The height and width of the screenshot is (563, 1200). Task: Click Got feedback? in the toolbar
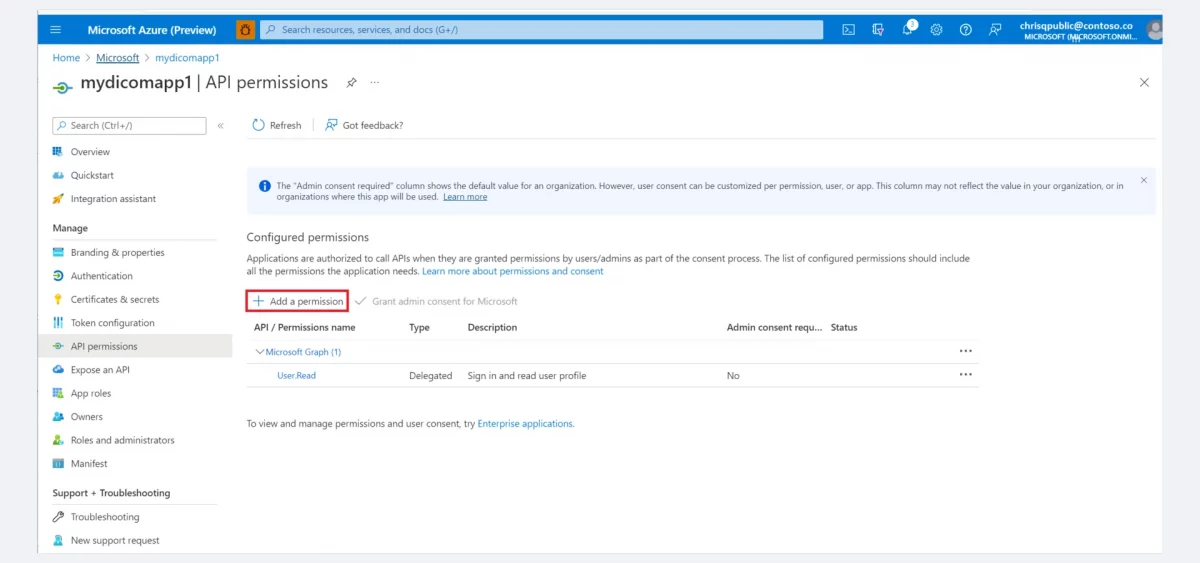pos(364,125)
